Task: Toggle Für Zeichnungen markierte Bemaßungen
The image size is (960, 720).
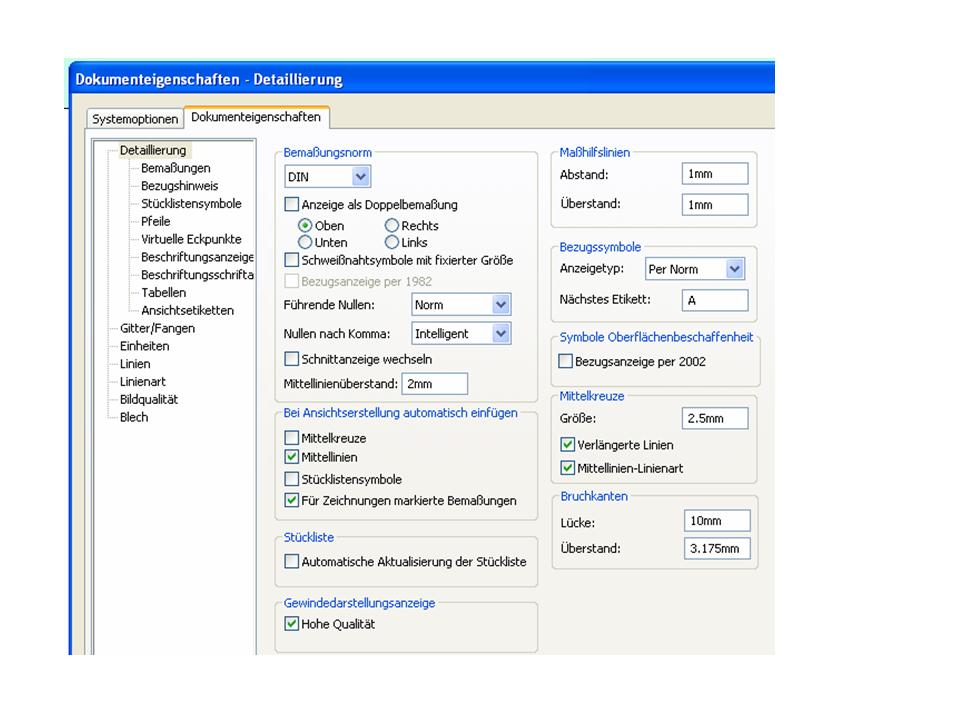Action: tap(292, 500)
